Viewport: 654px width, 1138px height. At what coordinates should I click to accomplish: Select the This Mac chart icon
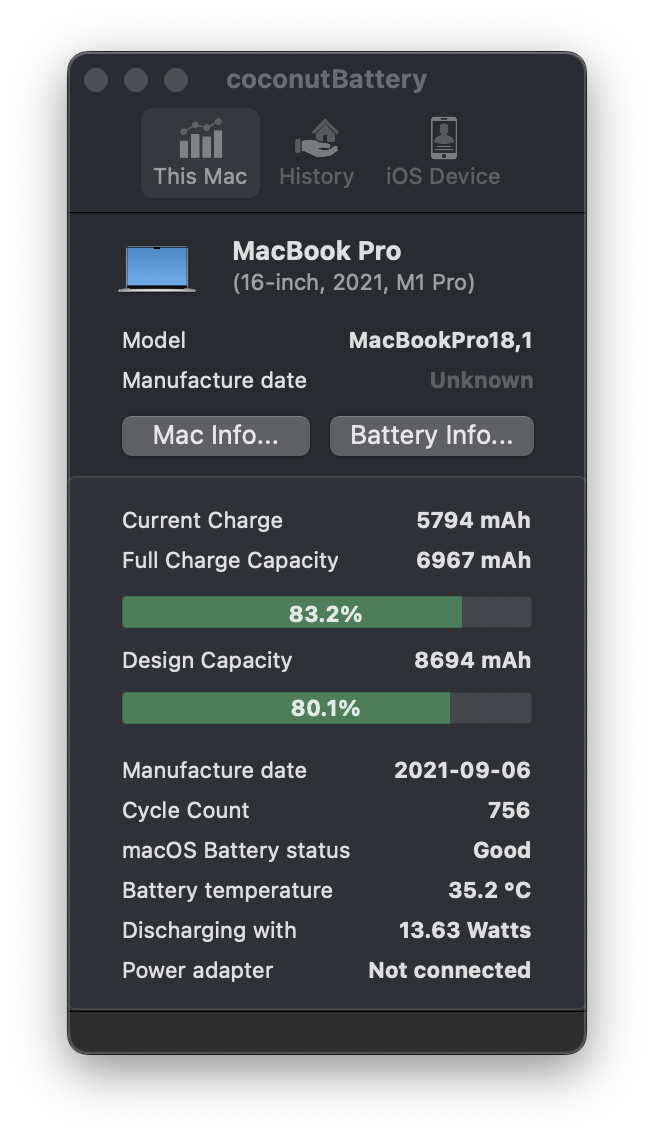pos(200,139)
